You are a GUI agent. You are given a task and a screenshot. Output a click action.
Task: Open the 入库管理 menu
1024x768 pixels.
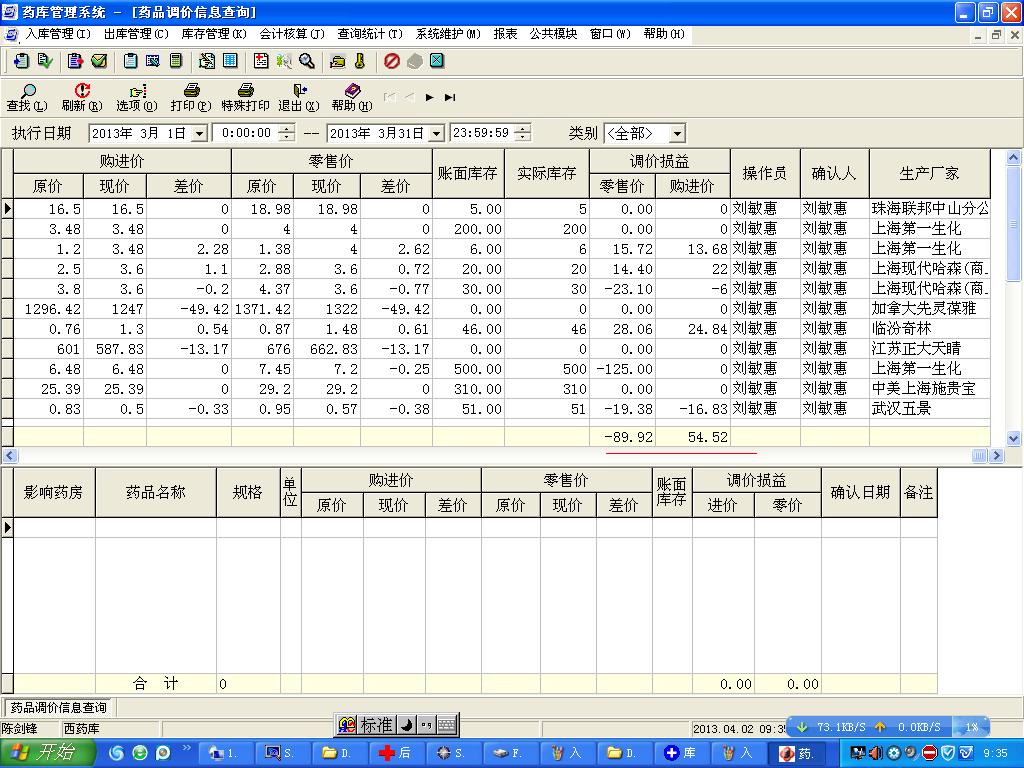pos(56,34)
